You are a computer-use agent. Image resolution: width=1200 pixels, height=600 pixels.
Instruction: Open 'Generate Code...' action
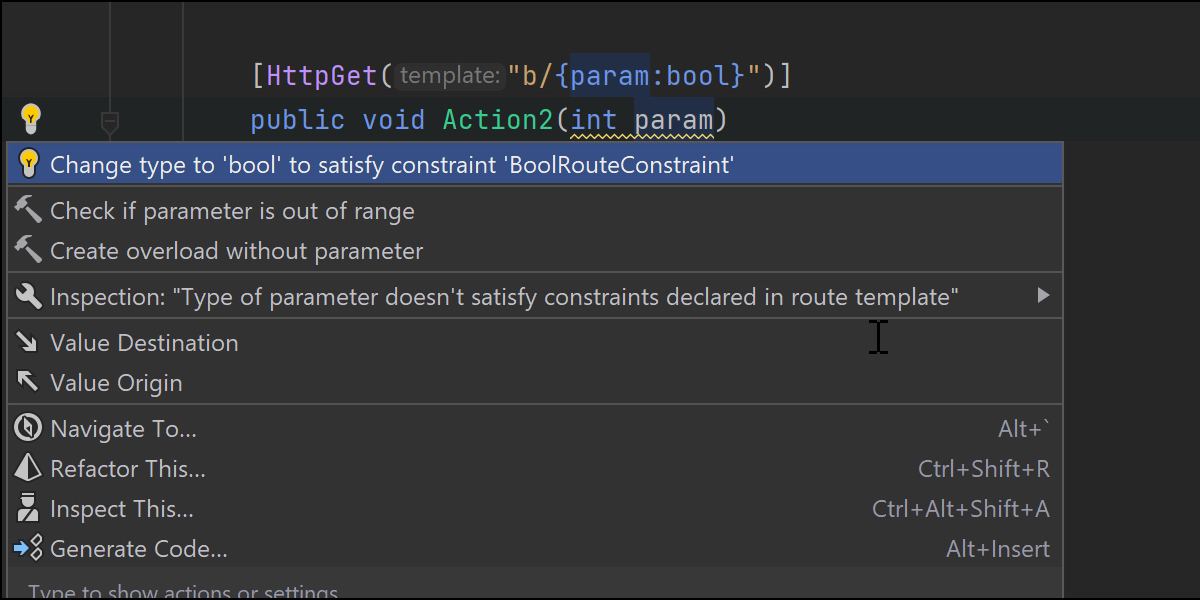(138, 548)
